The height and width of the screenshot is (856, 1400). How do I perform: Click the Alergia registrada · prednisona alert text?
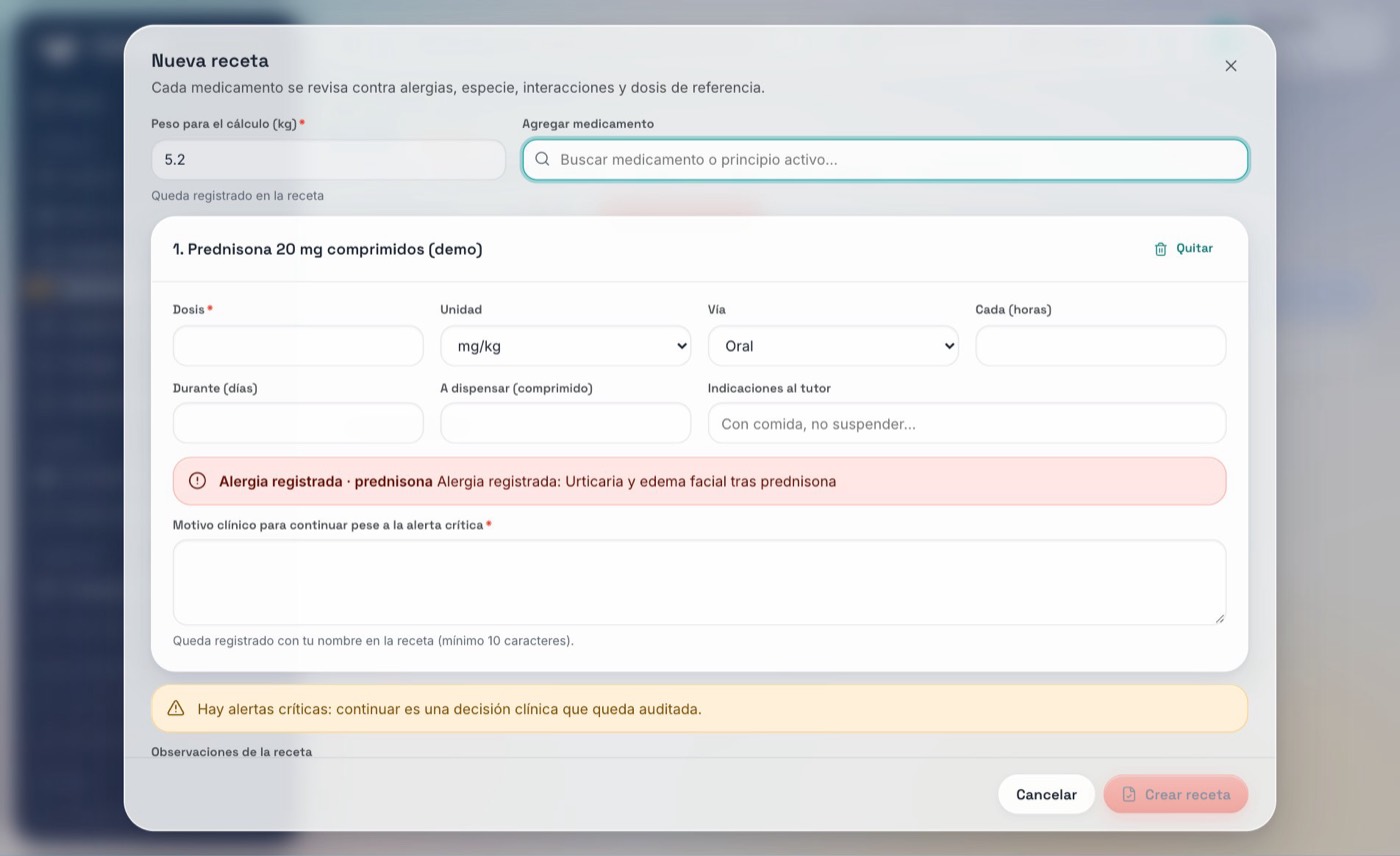pos(527,481)
